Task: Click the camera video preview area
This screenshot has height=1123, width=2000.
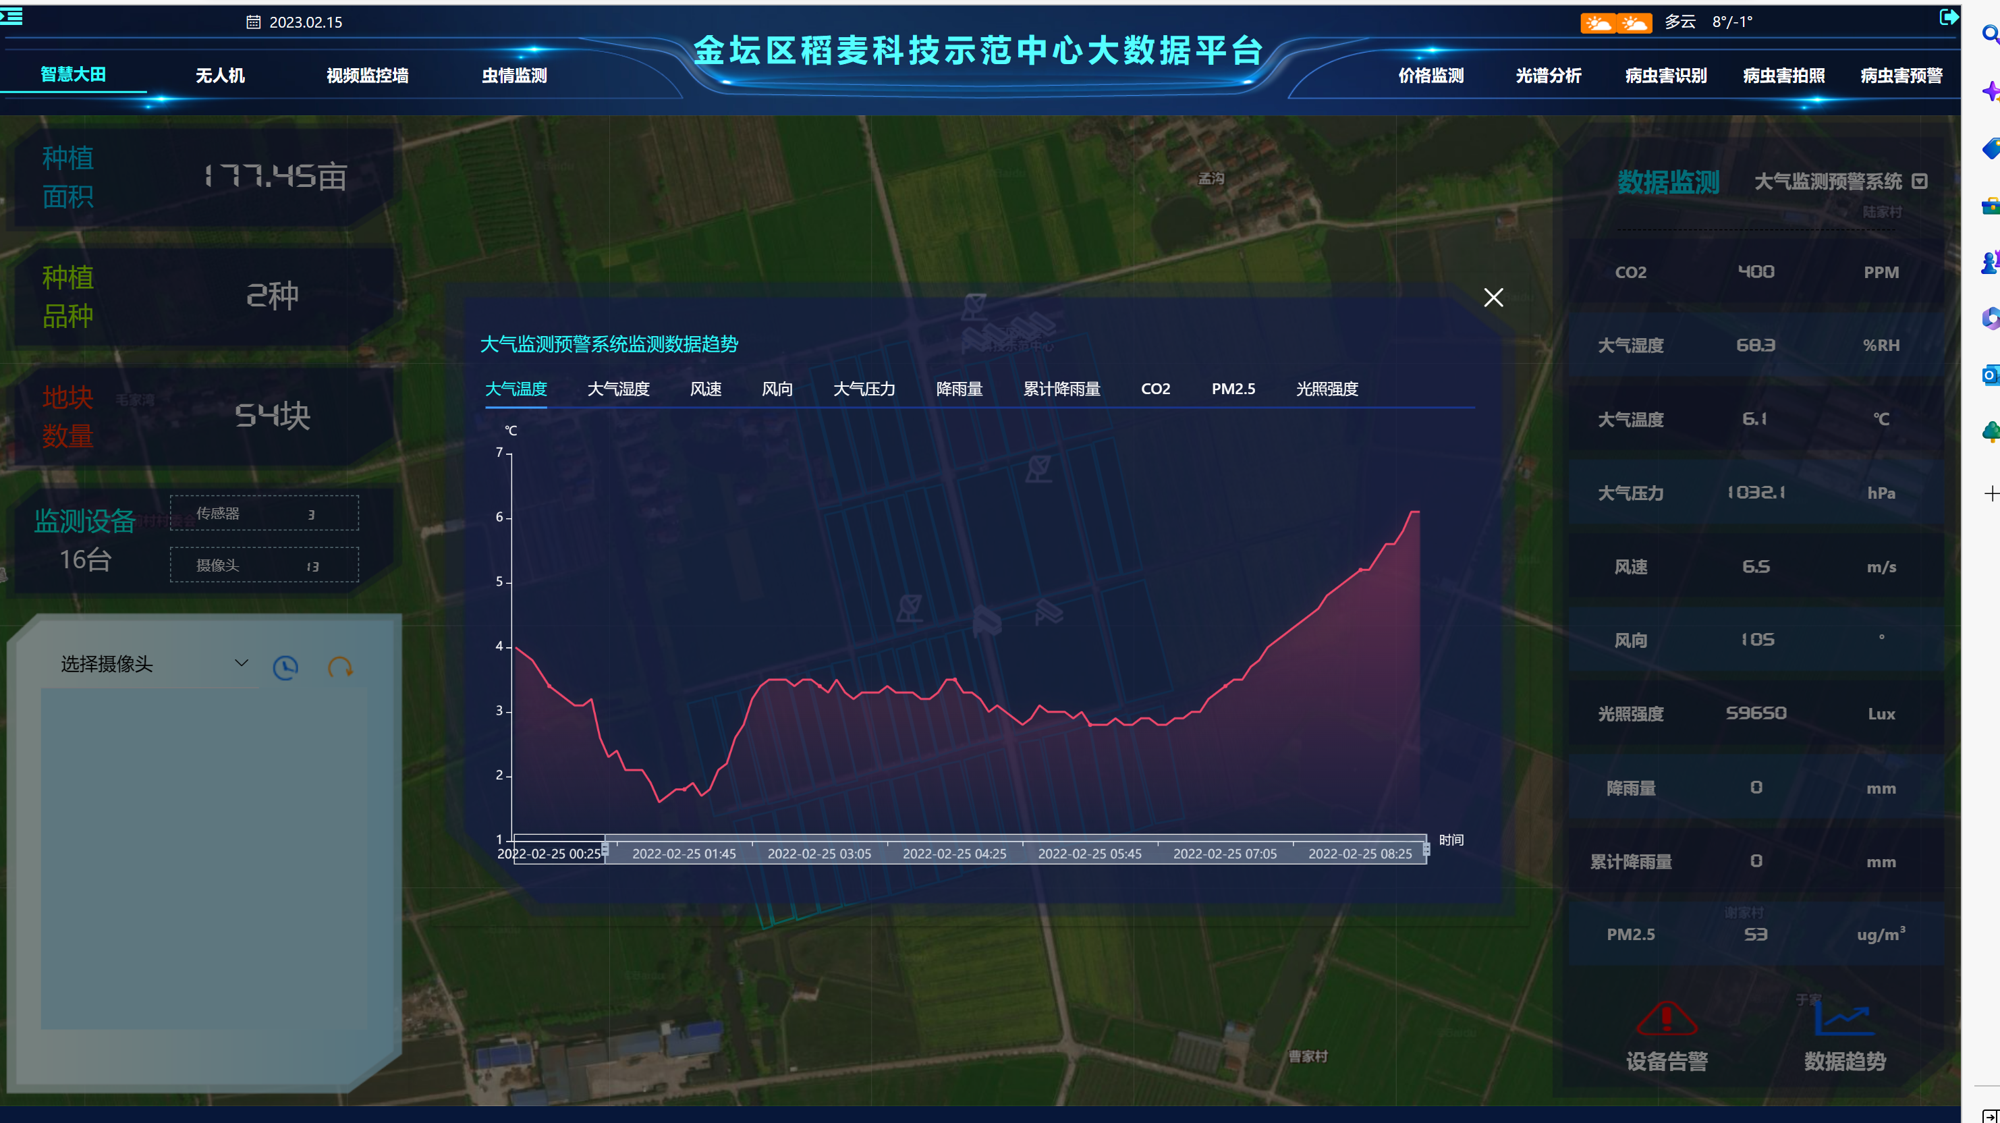Action: [x=204, y=858]
